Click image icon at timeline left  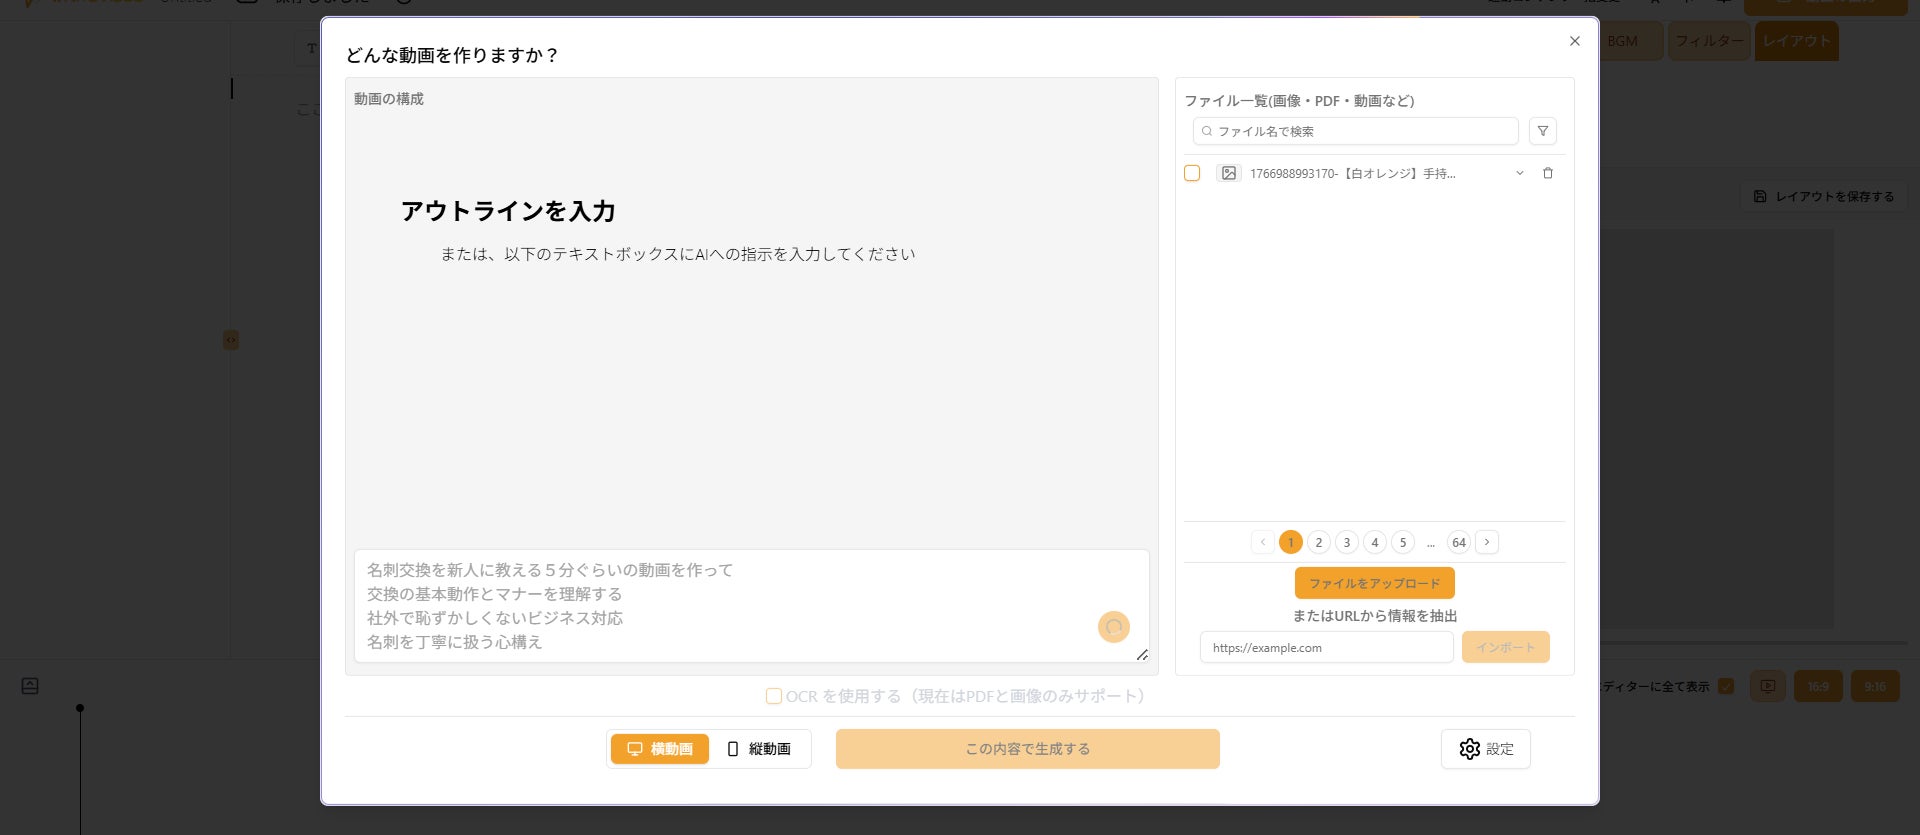[30, 686]
